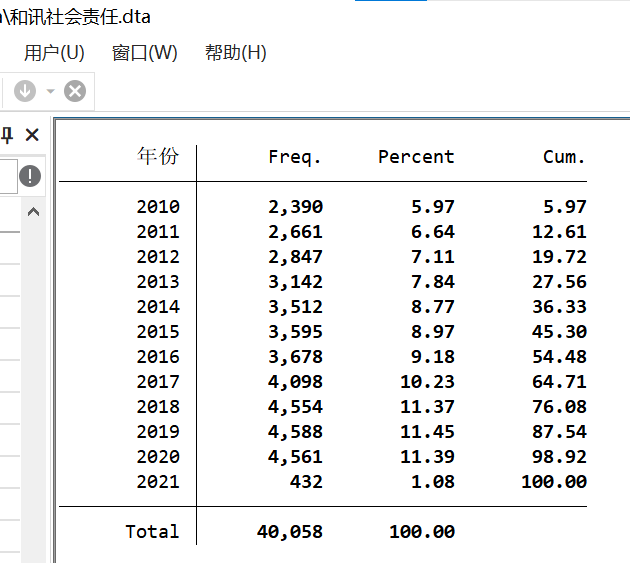This screenshot has height=563, width=630.
Task: Close the side panel with the X
Action: click(32, 135)
